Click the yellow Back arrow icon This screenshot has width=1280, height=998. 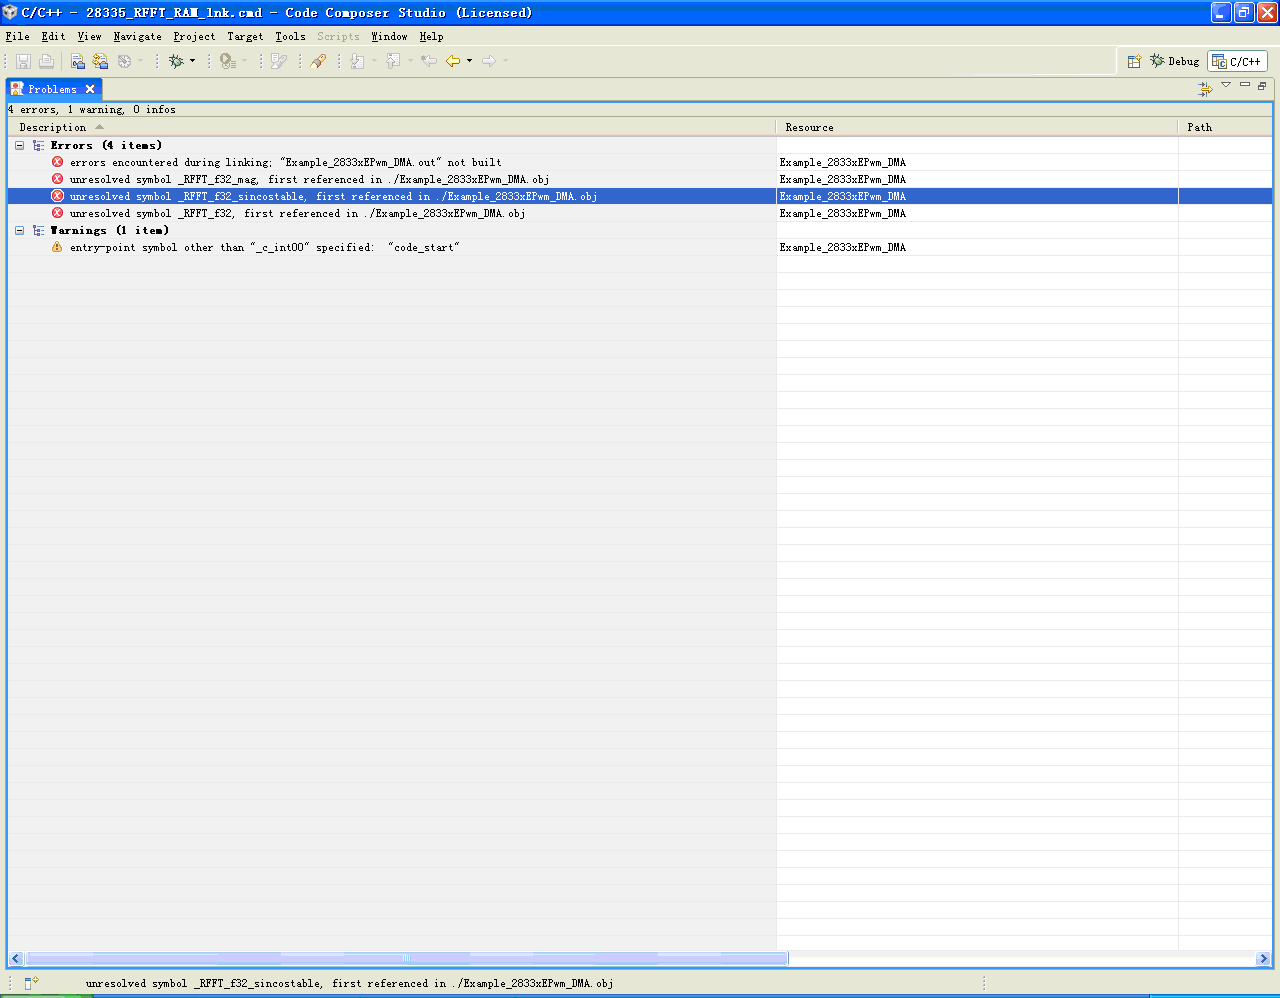point(453,61)
